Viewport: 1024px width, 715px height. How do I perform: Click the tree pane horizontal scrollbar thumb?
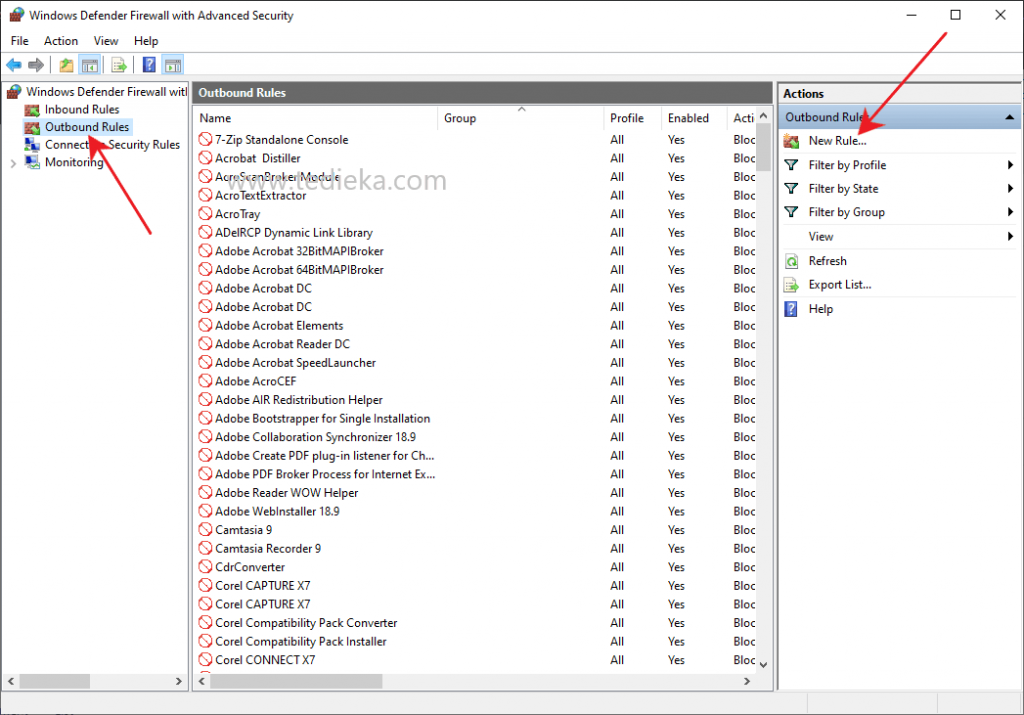(55, 681)
